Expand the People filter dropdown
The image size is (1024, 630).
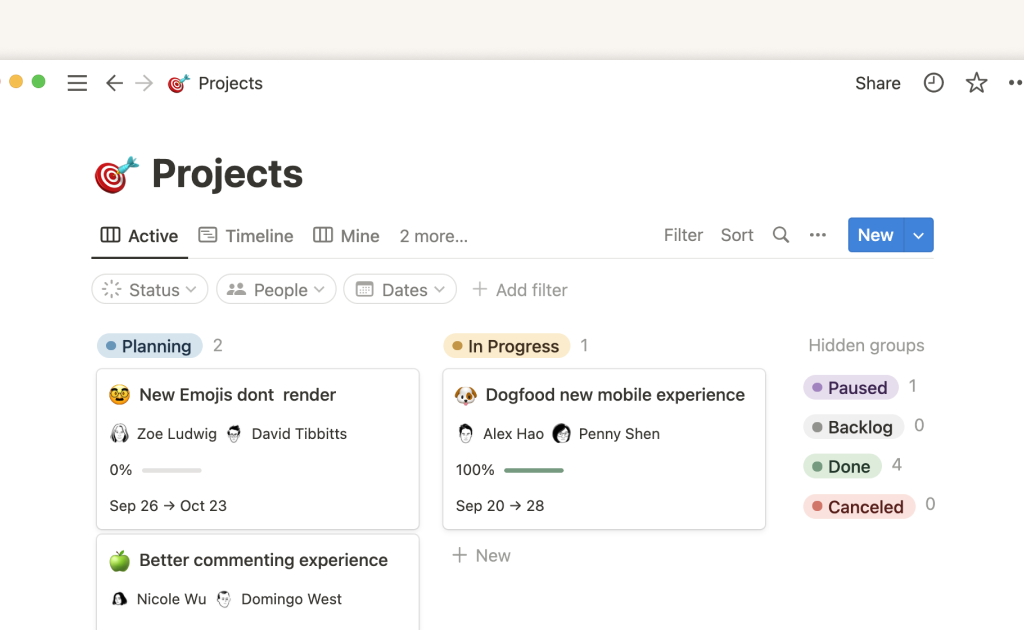[276, 290]
